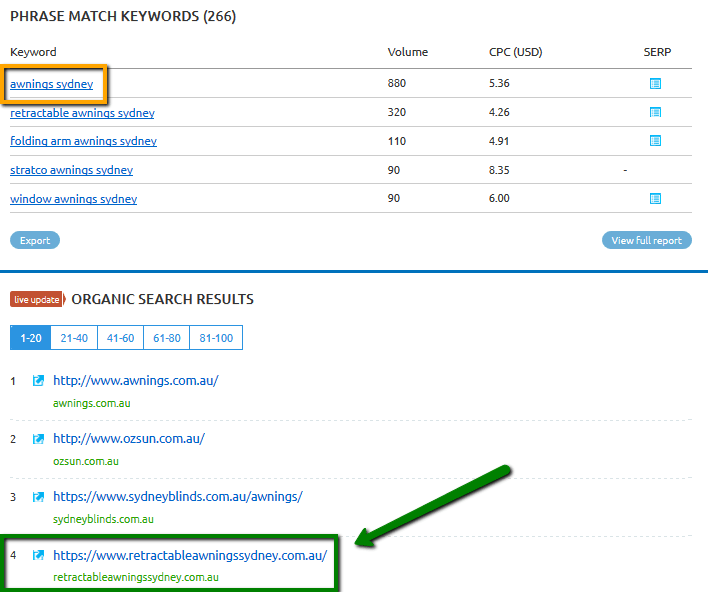The height and width of the screenshot is (592, 708).
Task: Open external link icon for retractableawningssydney.com.au result
Action: coord(38,555)
